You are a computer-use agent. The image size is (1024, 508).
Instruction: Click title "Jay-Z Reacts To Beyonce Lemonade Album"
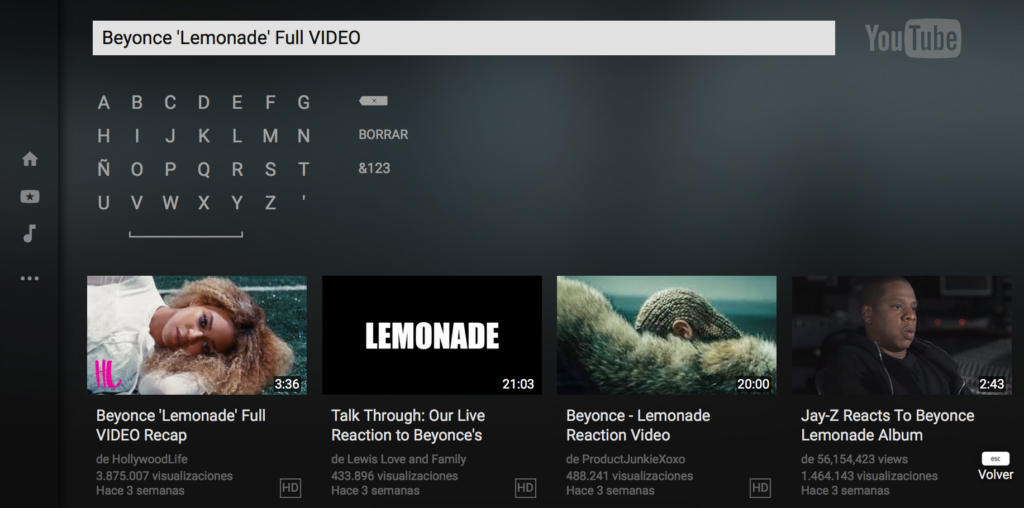pyautogui.click(x=888, y=425)
